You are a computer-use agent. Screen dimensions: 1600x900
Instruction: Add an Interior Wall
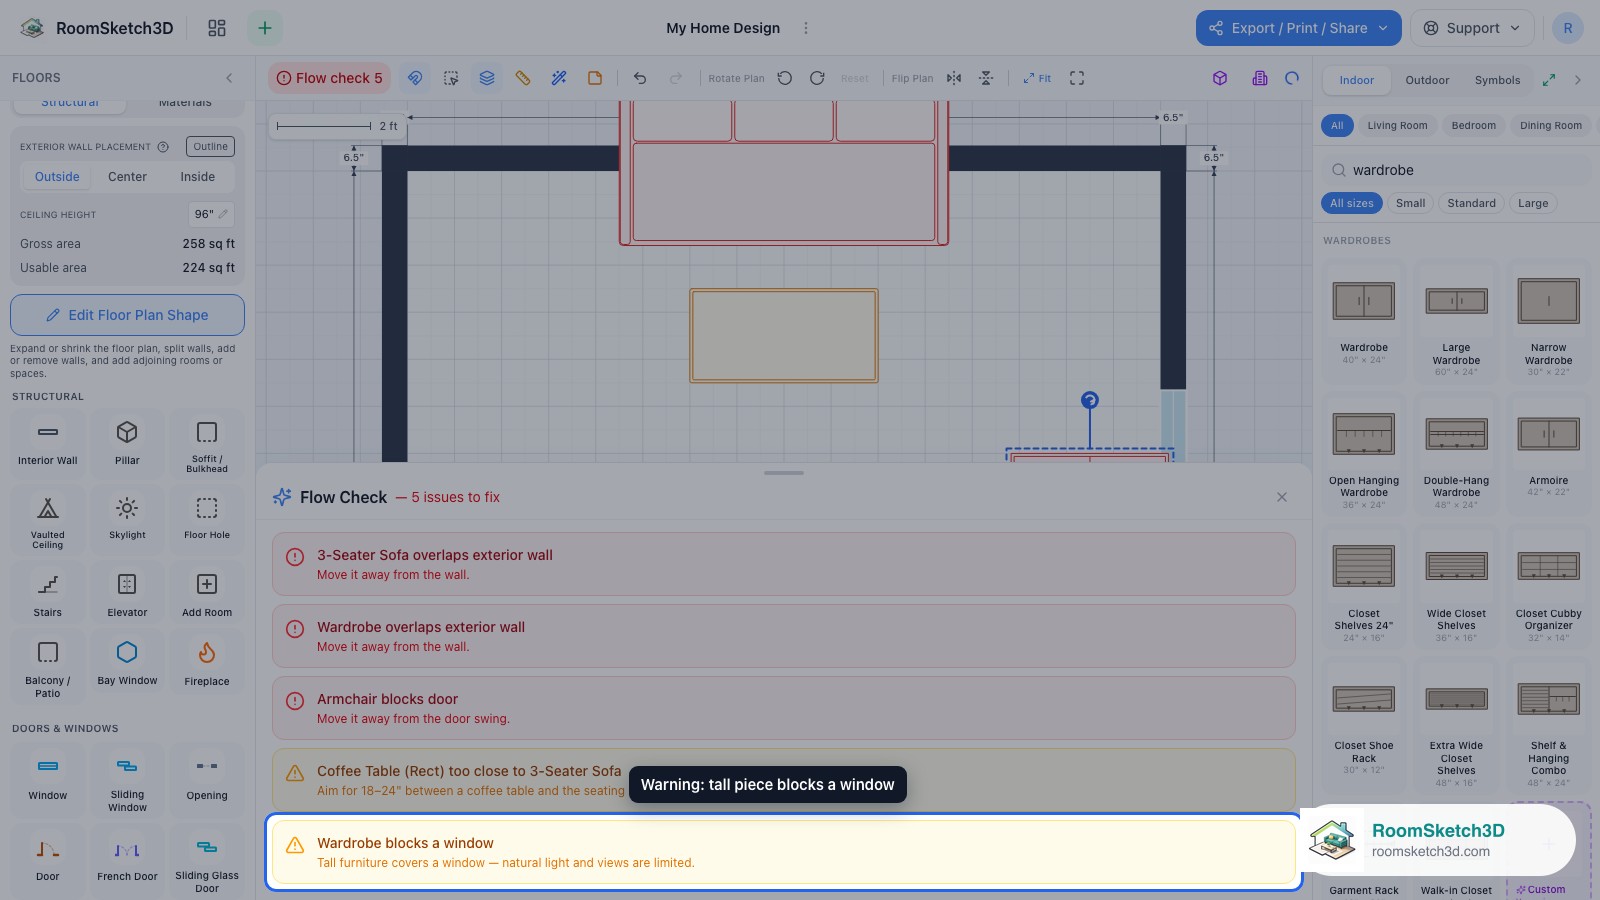tap(48, 444)
